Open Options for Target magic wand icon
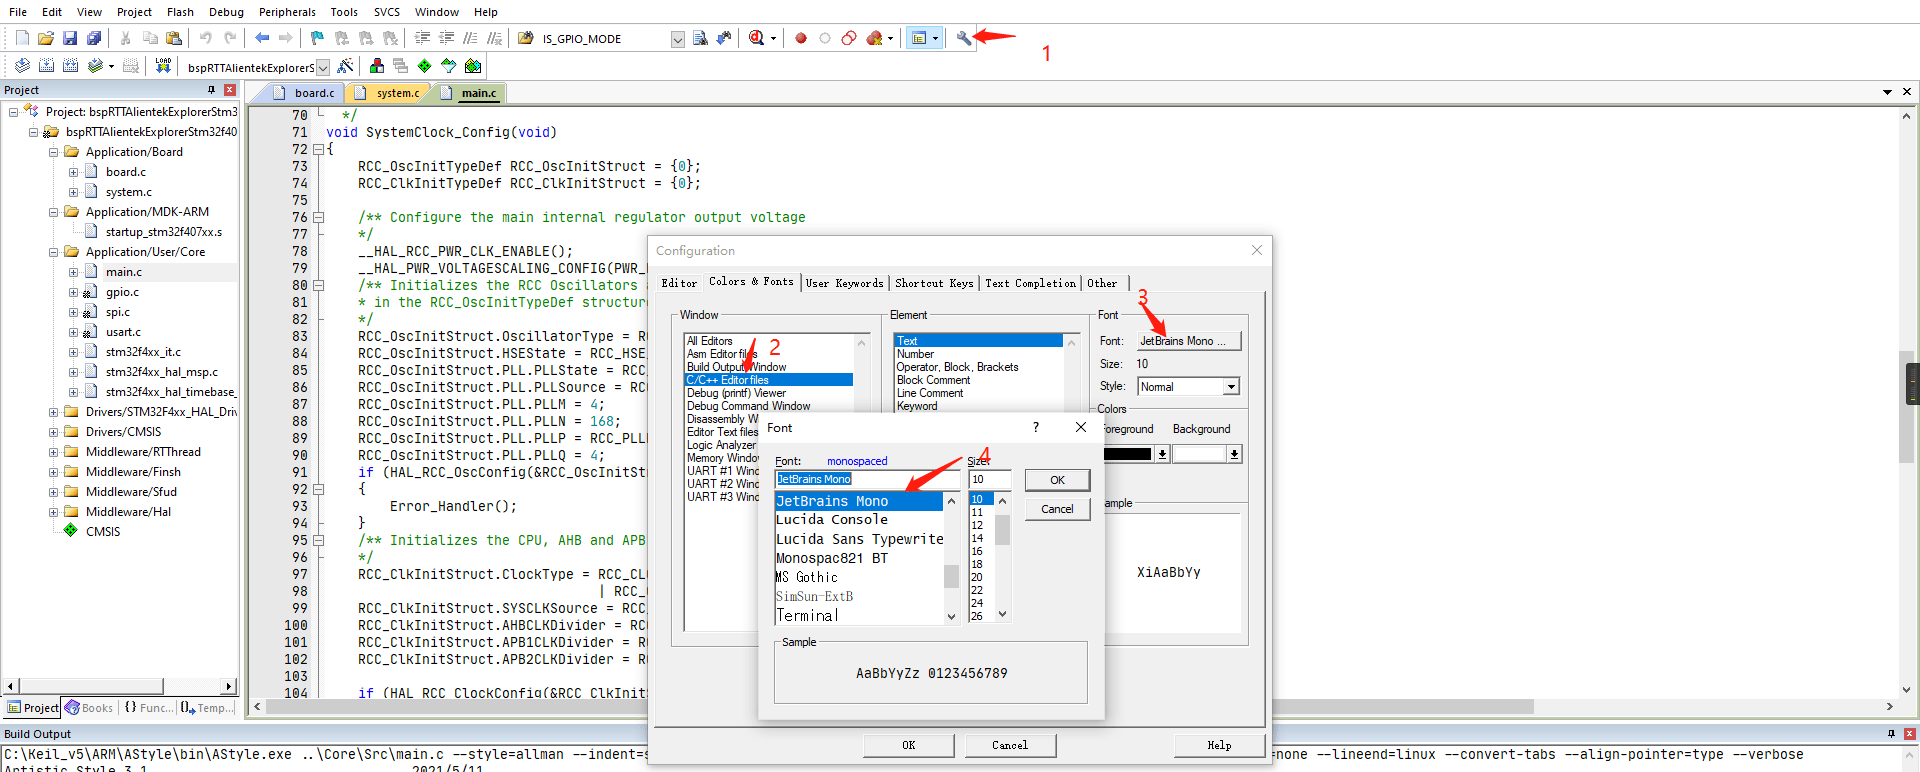The width and height of the screenshot is (1920, 772). 345,66
